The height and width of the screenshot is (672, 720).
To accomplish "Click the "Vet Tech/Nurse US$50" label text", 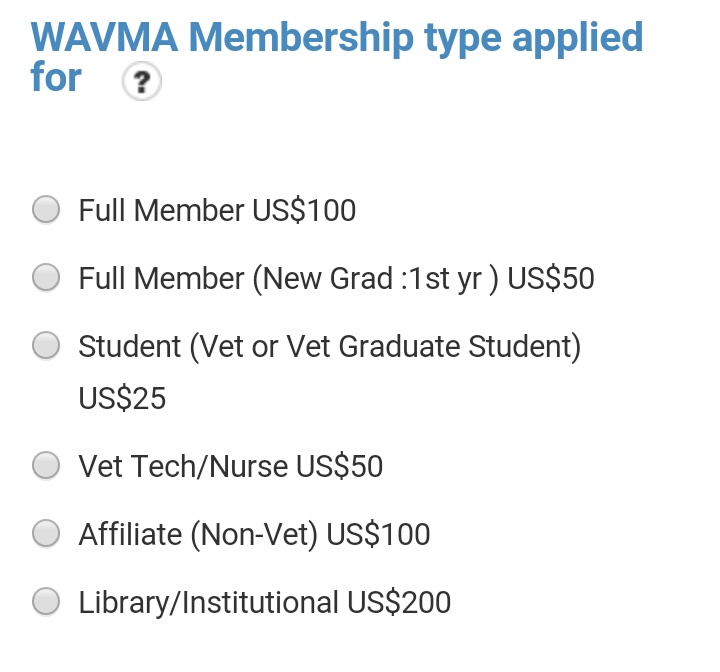I will [230, 466].
